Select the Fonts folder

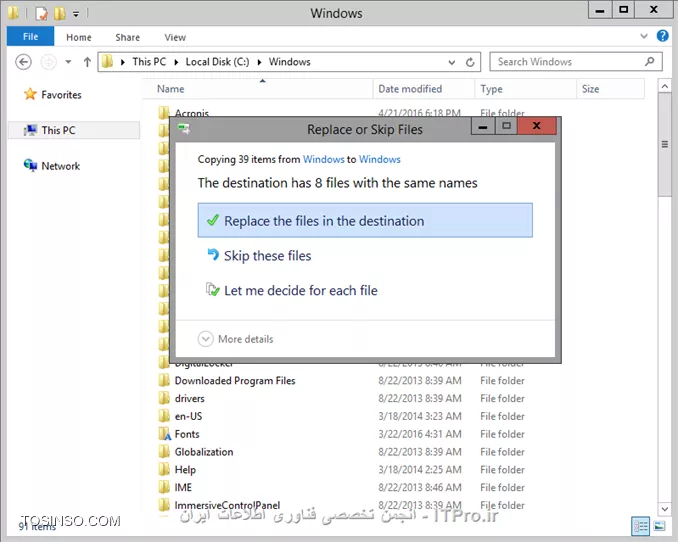point(187,434)
